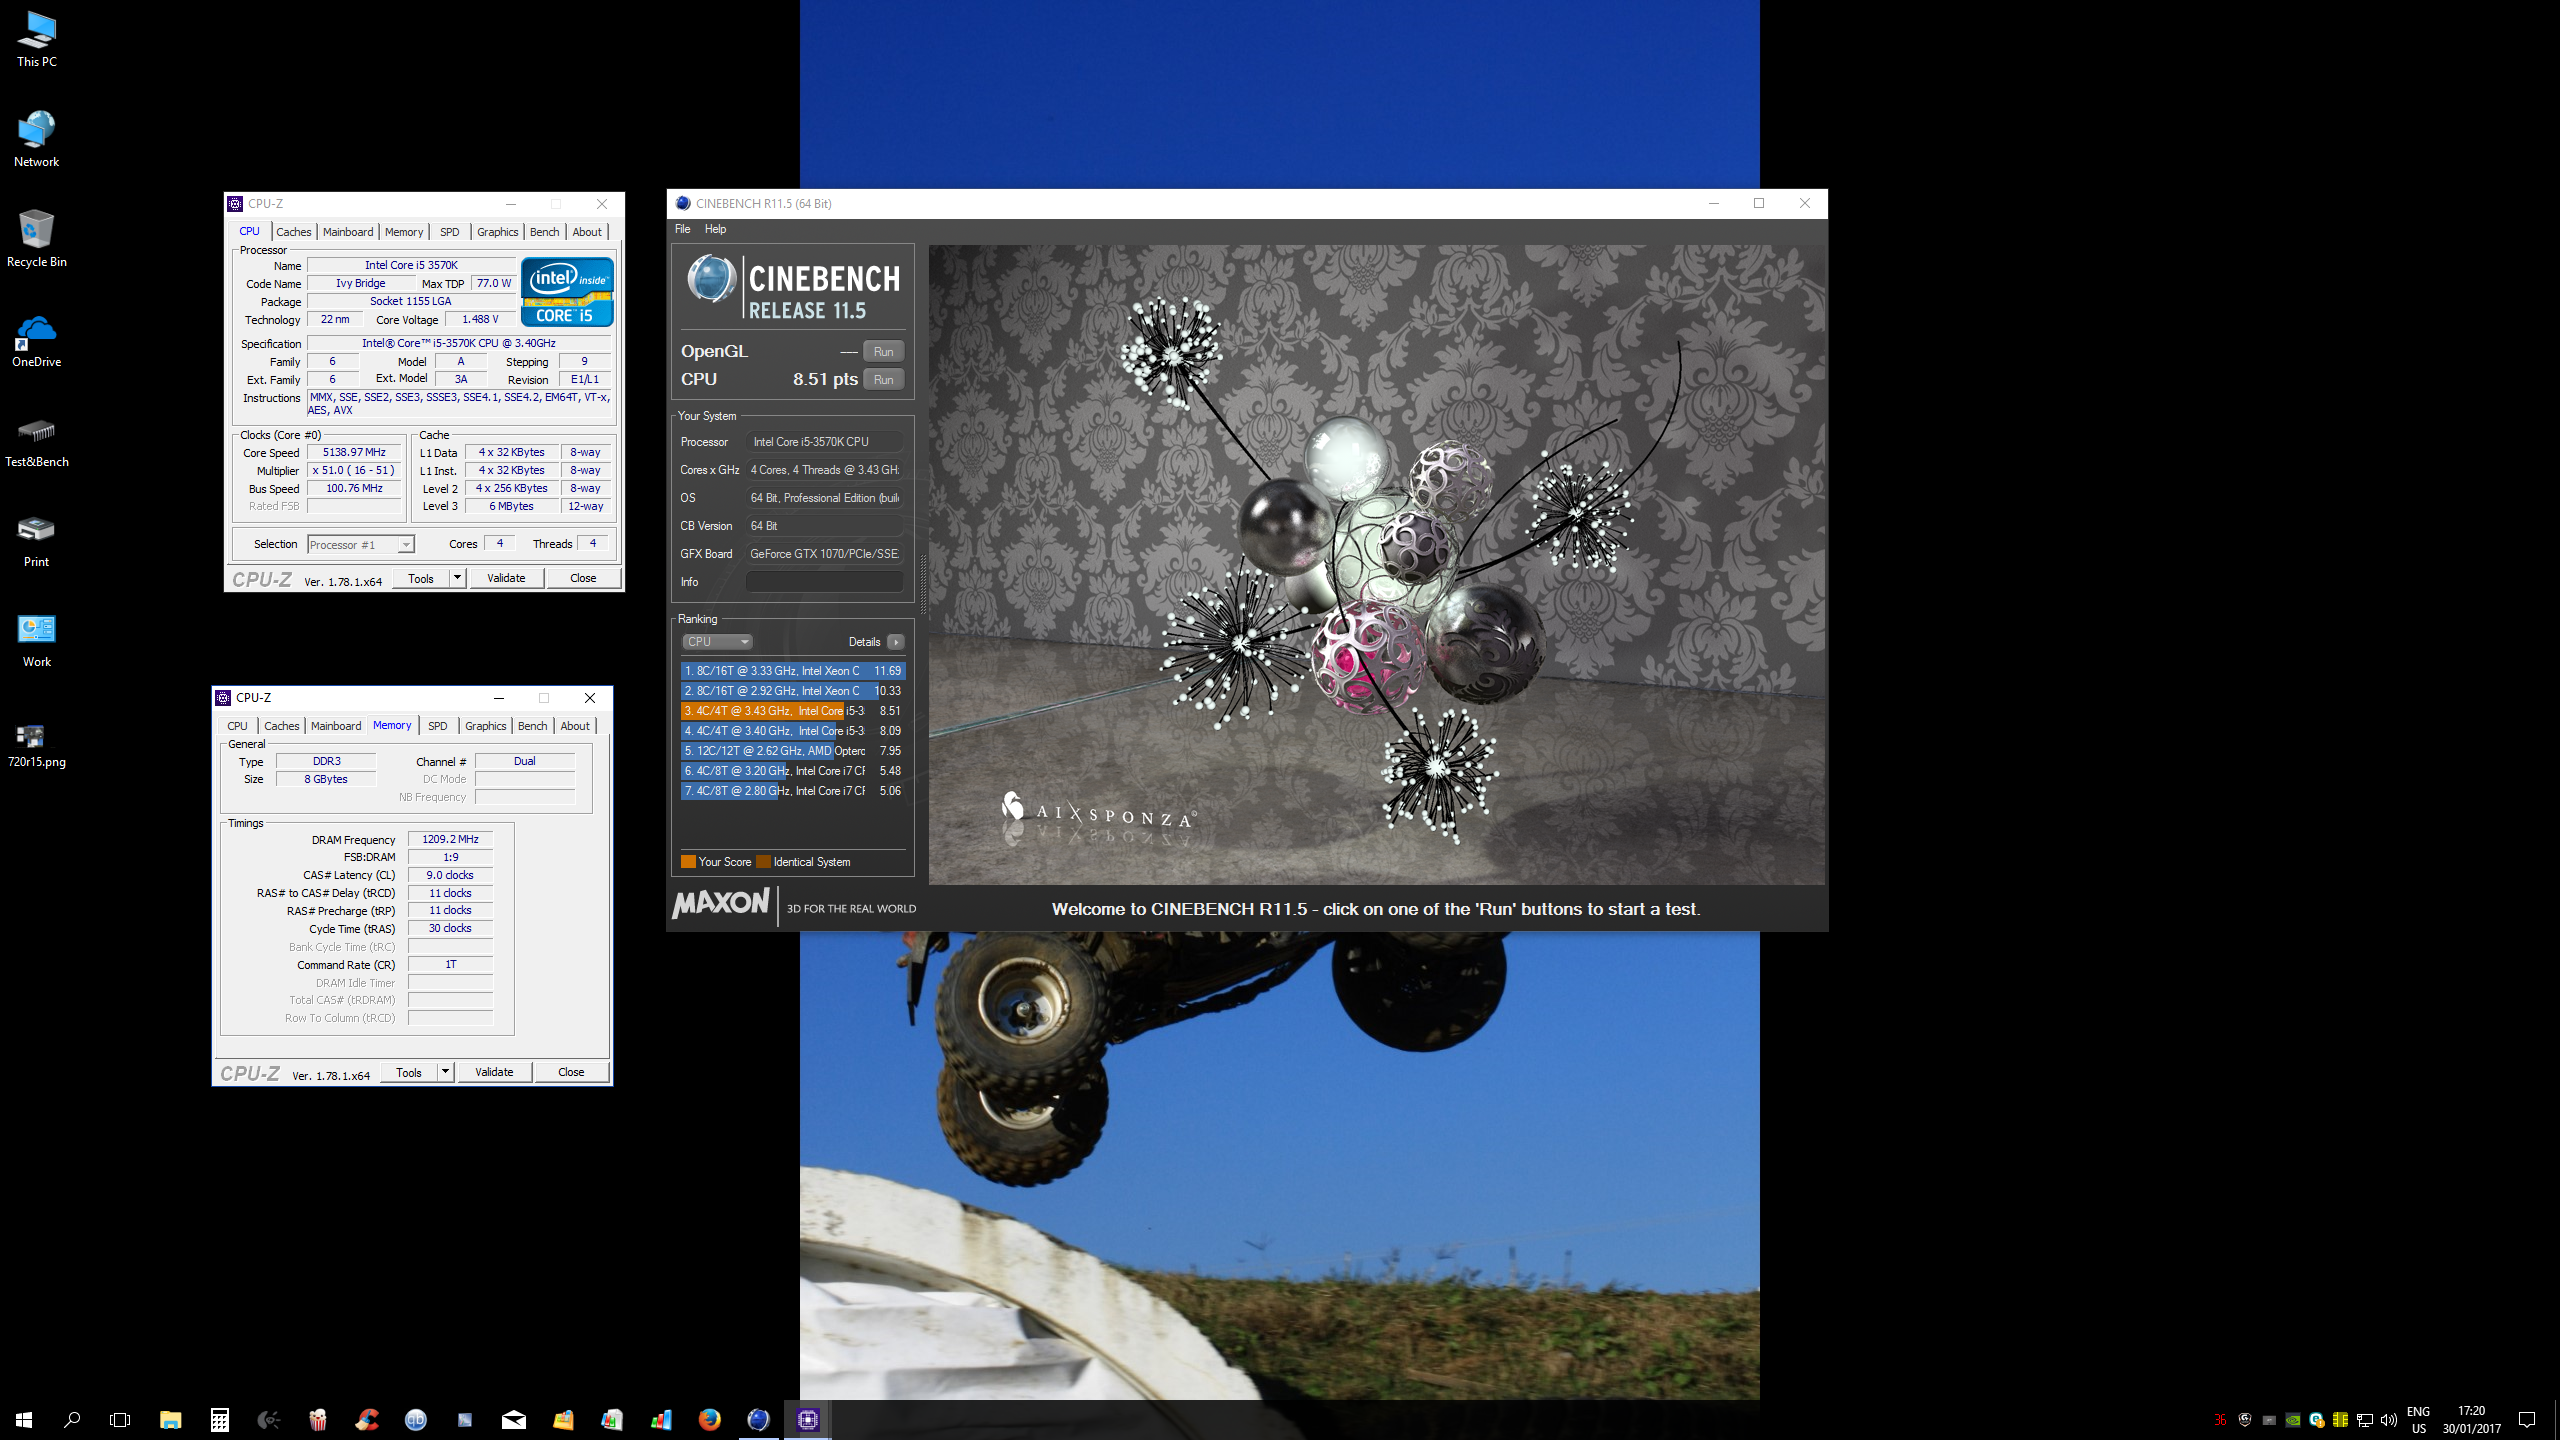
Task: Open volume control in system tray
Action: [x=2389, y=1420]
